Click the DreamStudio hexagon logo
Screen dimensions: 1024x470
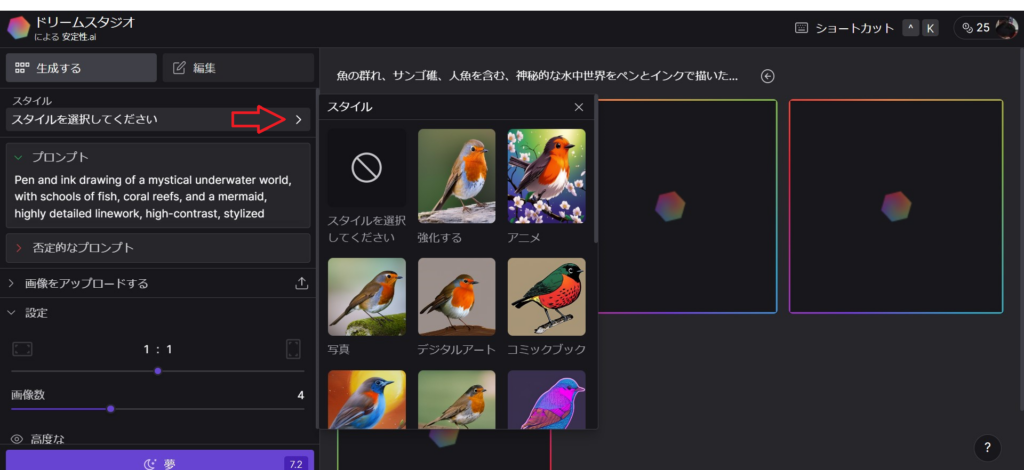pyautogui.click(x=19, y=27)
